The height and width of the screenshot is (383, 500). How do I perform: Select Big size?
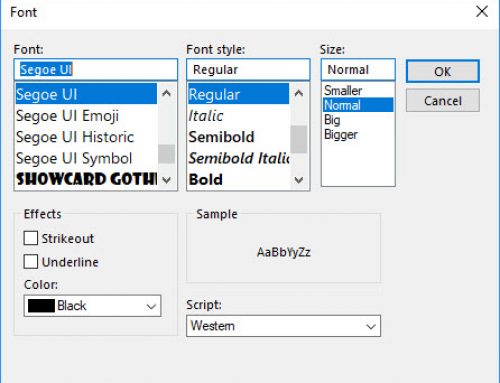pyautogui.click(x=358, y=120)
